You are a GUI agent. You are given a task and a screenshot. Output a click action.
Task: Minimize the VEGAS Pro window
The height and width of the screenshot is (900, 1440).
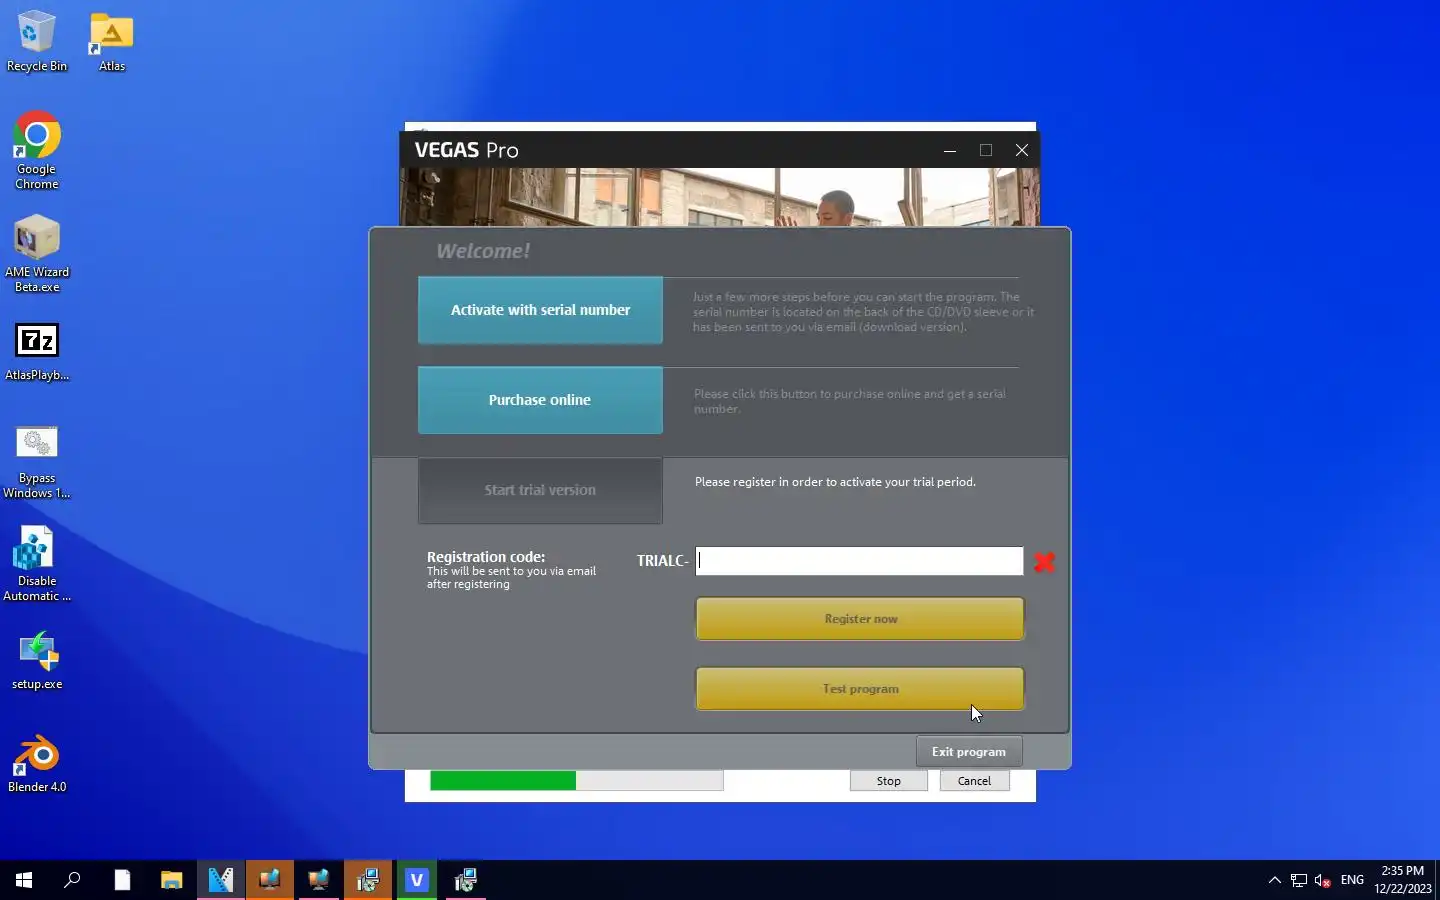coord(950,150)
